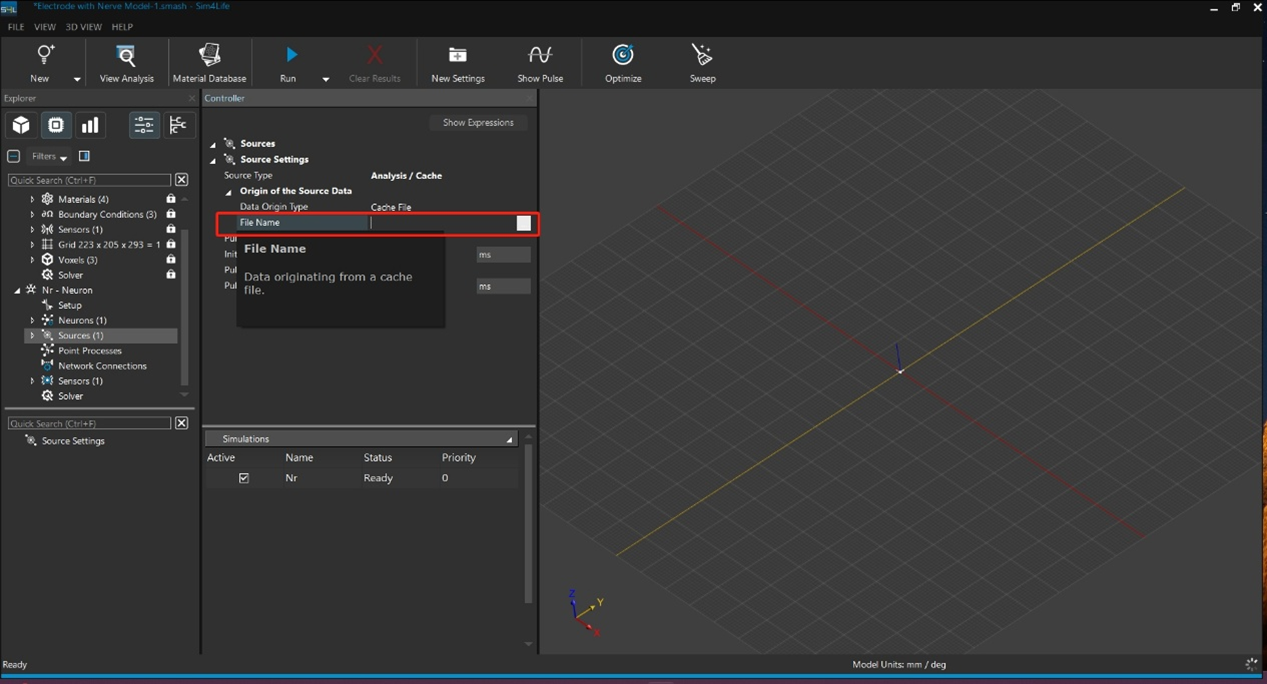Click the File Name browse button
The width and height of the screenshot is (1267, 684).
[523, 223]
